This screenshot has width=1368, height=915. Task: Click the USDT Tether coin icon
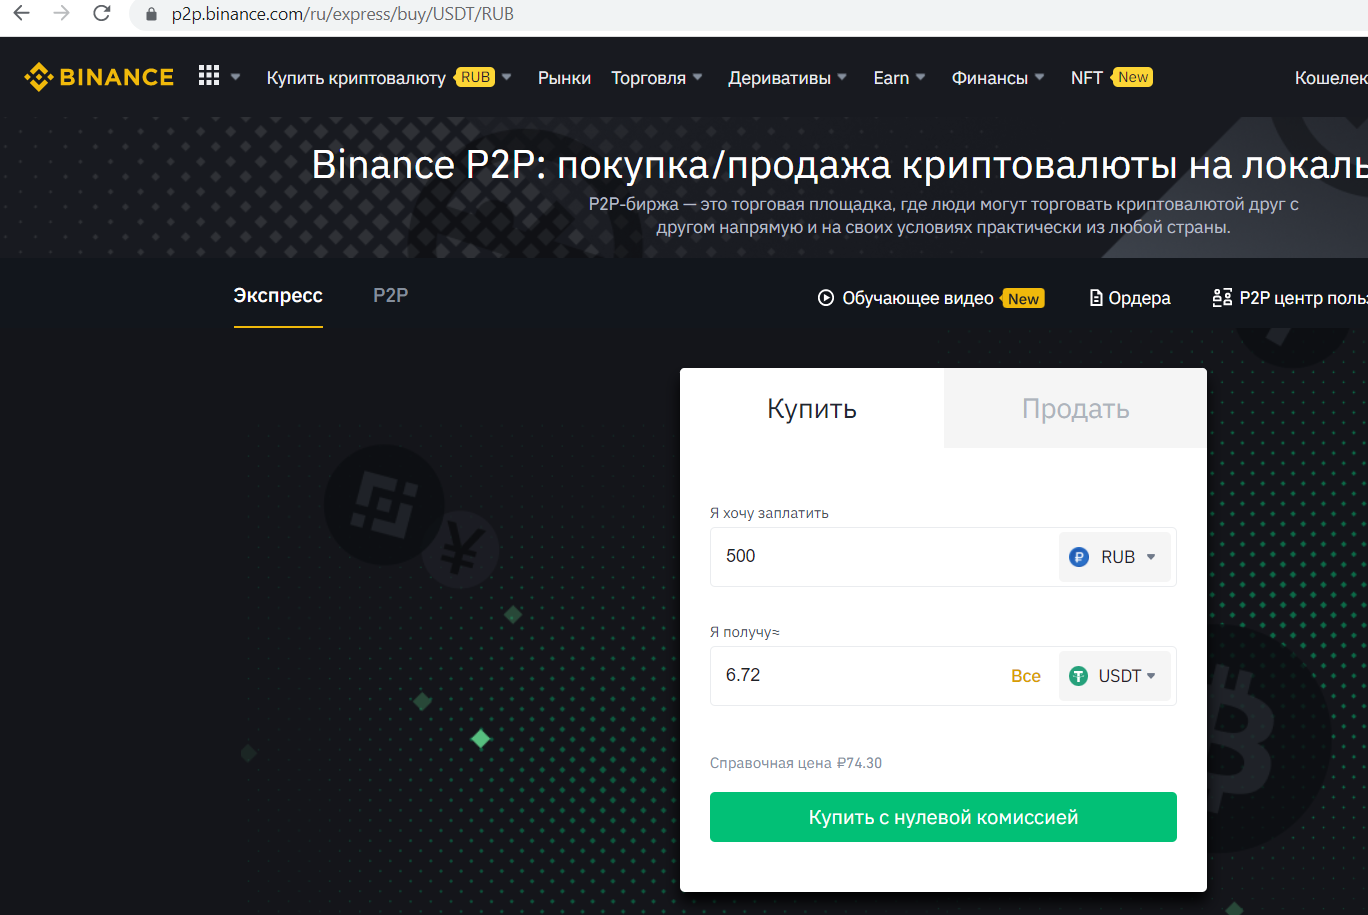tap(1078, 676)
